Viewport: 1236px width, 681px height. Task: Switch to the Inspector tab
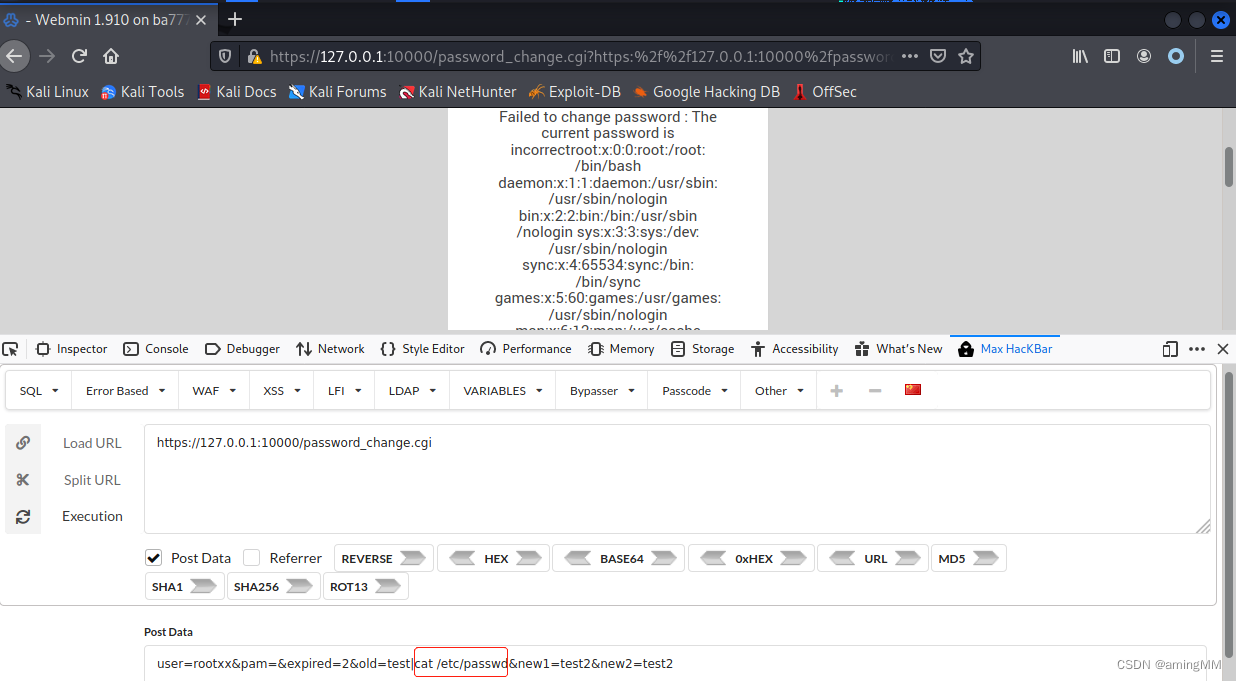[72, 349]
